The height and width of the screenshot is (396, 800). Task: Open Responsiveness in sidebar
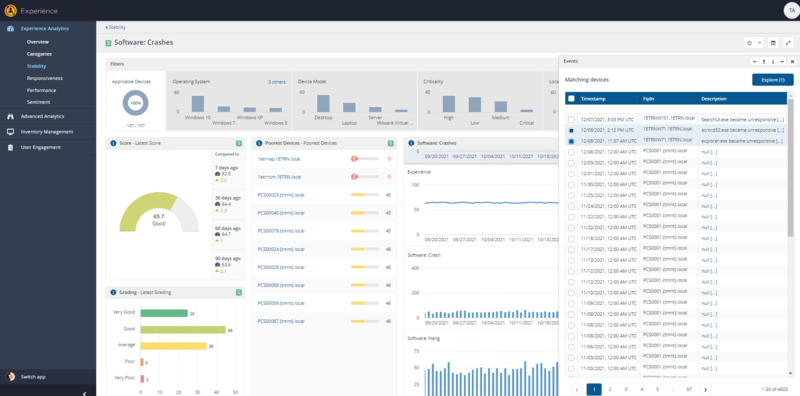tap(44, 79)
